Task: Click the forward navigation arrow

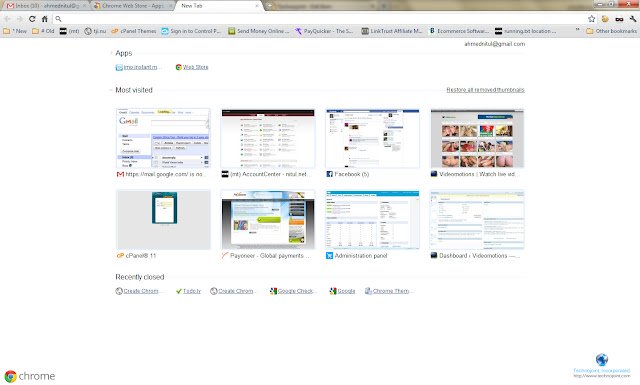Action: [20, 19]
